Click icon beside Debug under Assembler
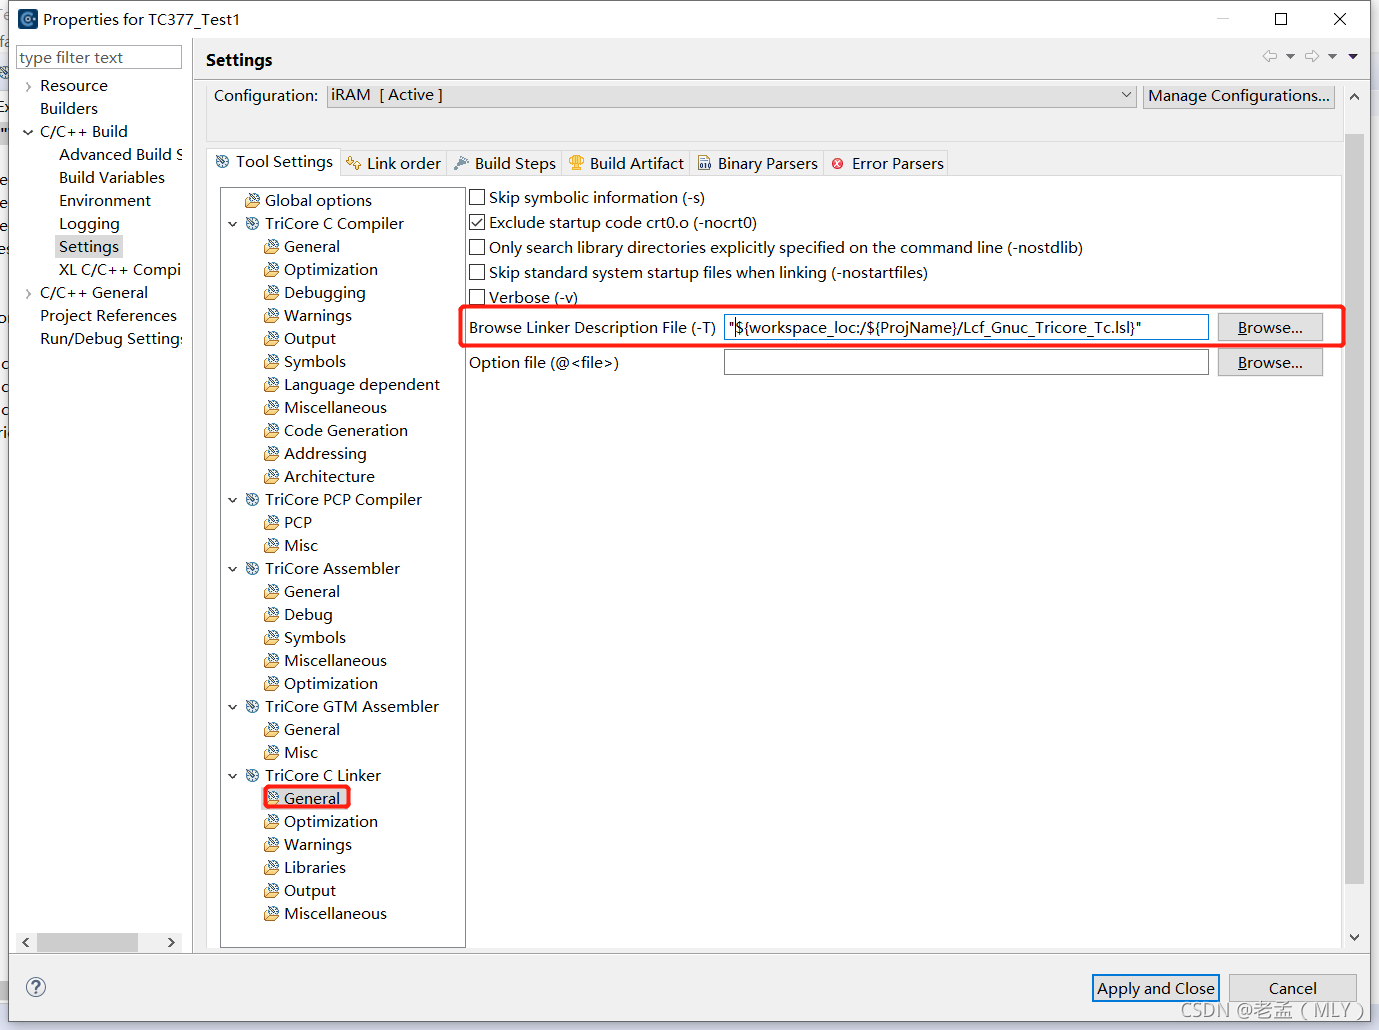 271,614
